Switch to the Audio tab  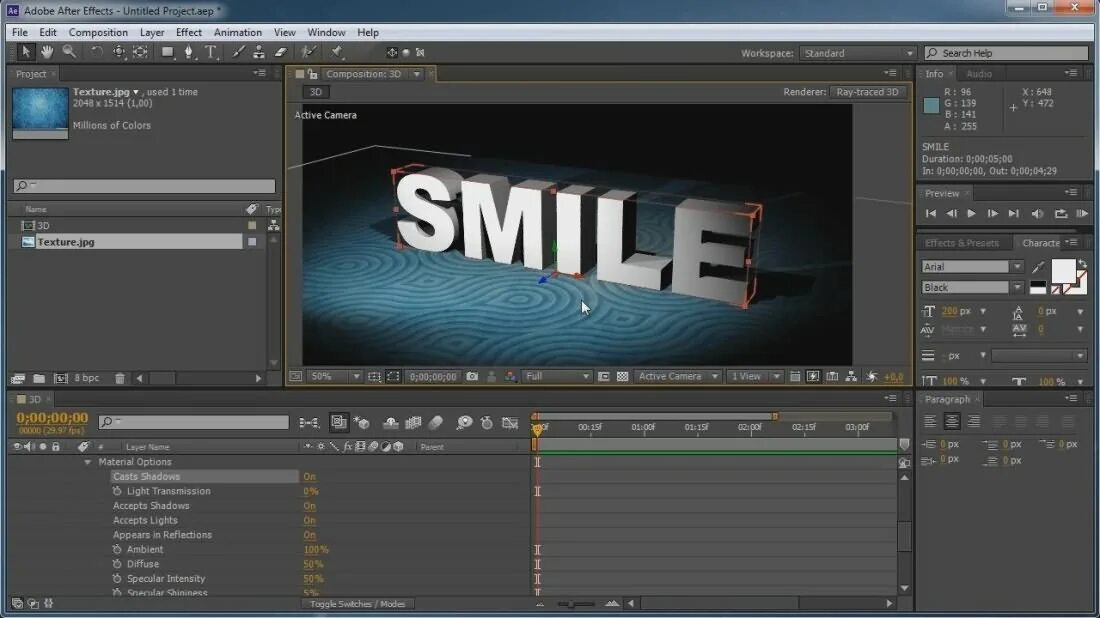coord(979,74)
